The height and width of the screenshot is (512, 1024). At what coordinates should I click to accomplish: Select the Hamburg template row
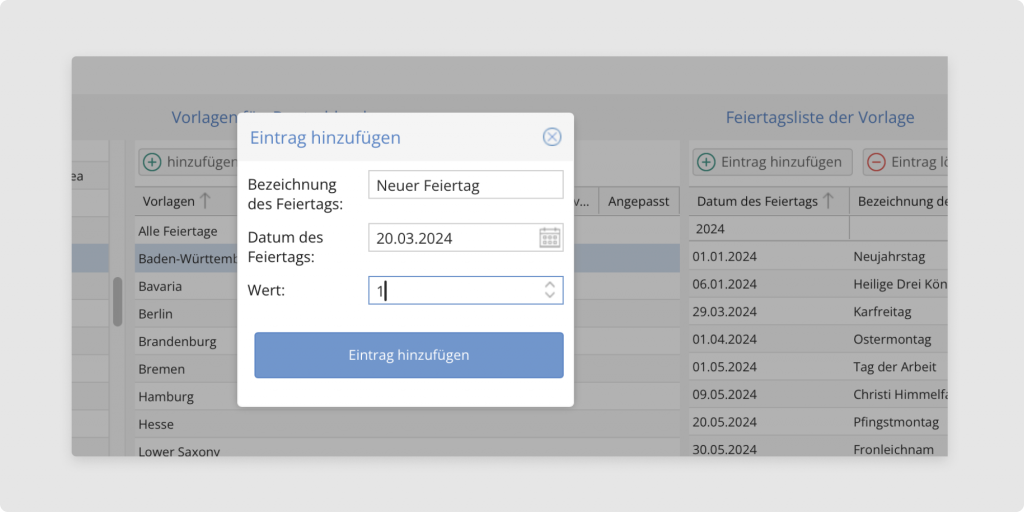[166, 396]
